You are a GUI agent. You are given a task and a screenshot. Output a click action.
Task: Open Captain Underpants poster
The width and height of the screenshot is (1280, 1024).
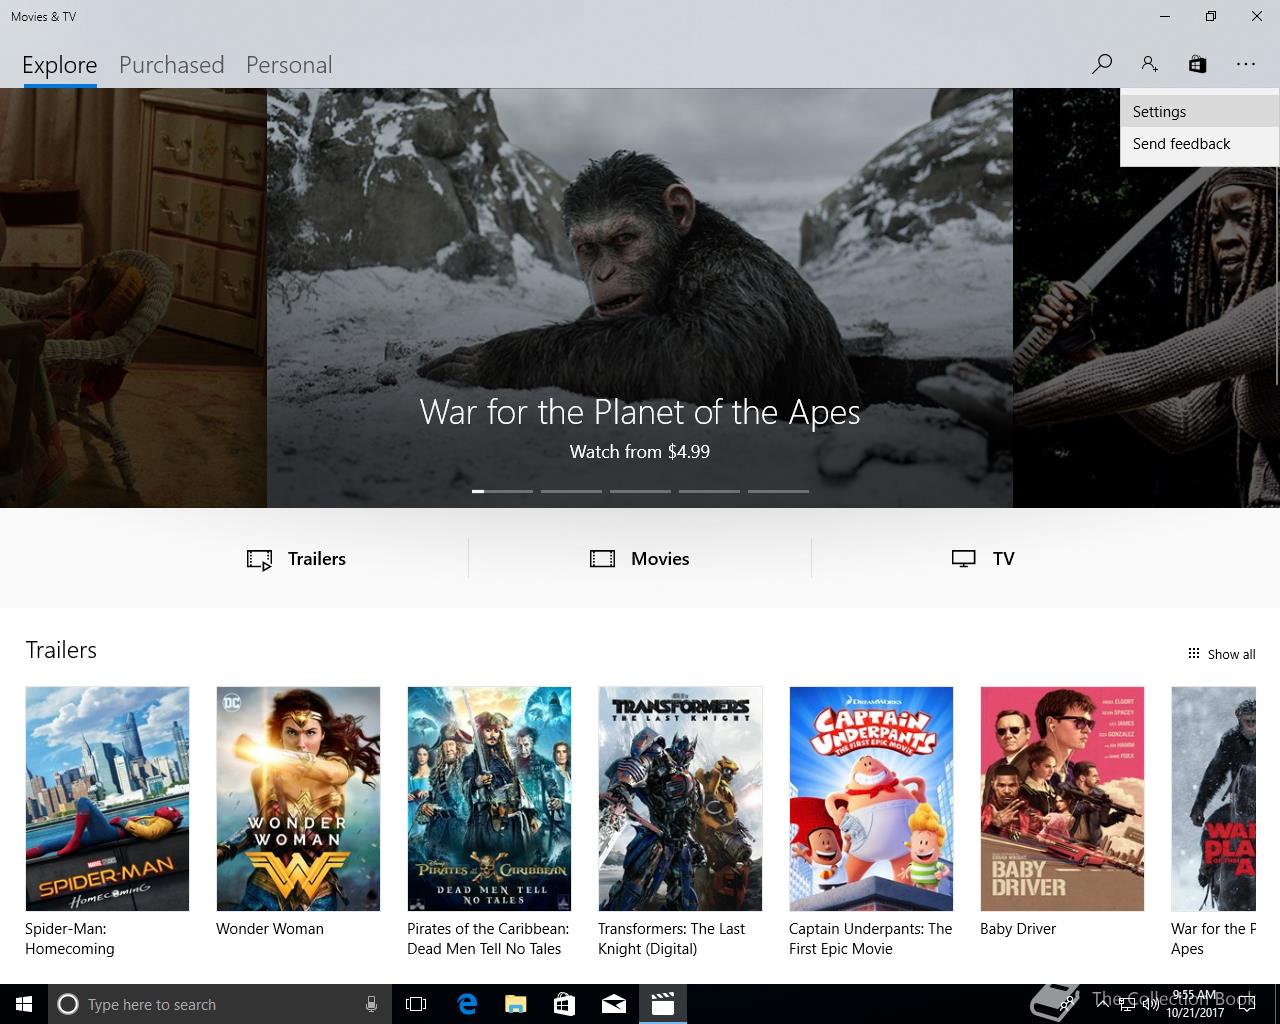871,799
